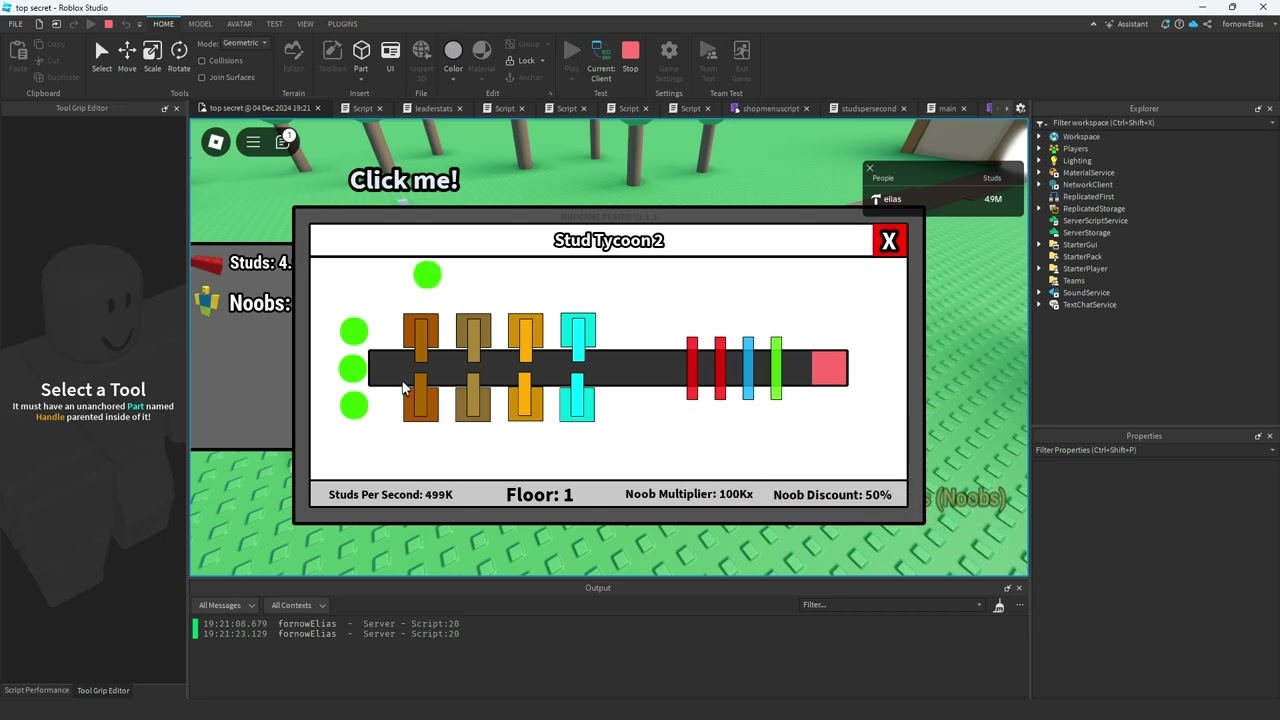Enable the Join Surfaces checkbox

[x=202, y=77]
